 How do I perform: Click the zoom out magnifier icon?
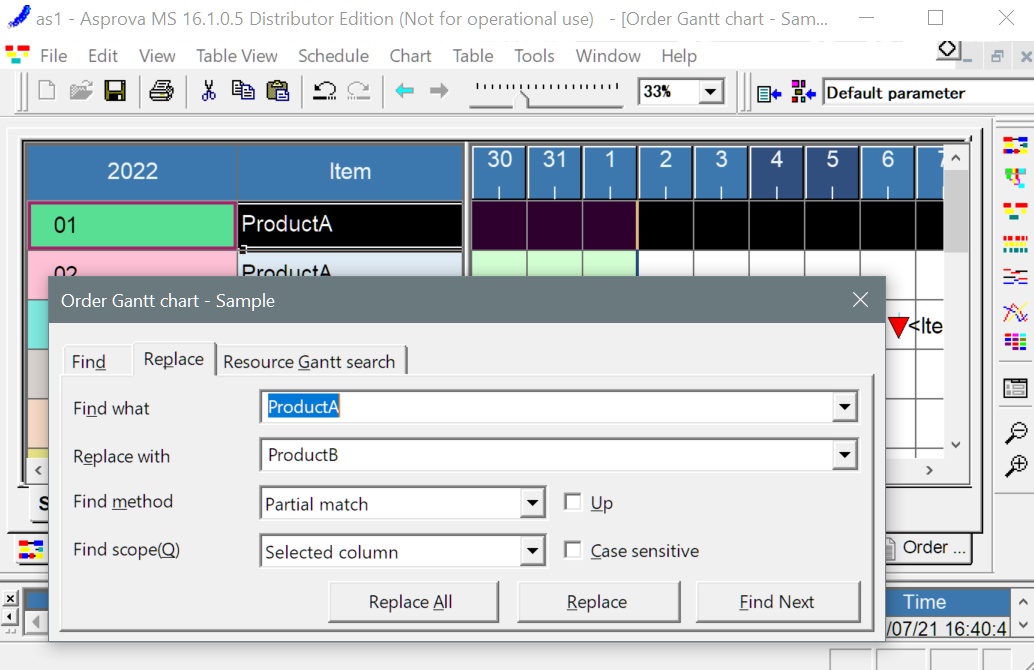point(1016,433)
